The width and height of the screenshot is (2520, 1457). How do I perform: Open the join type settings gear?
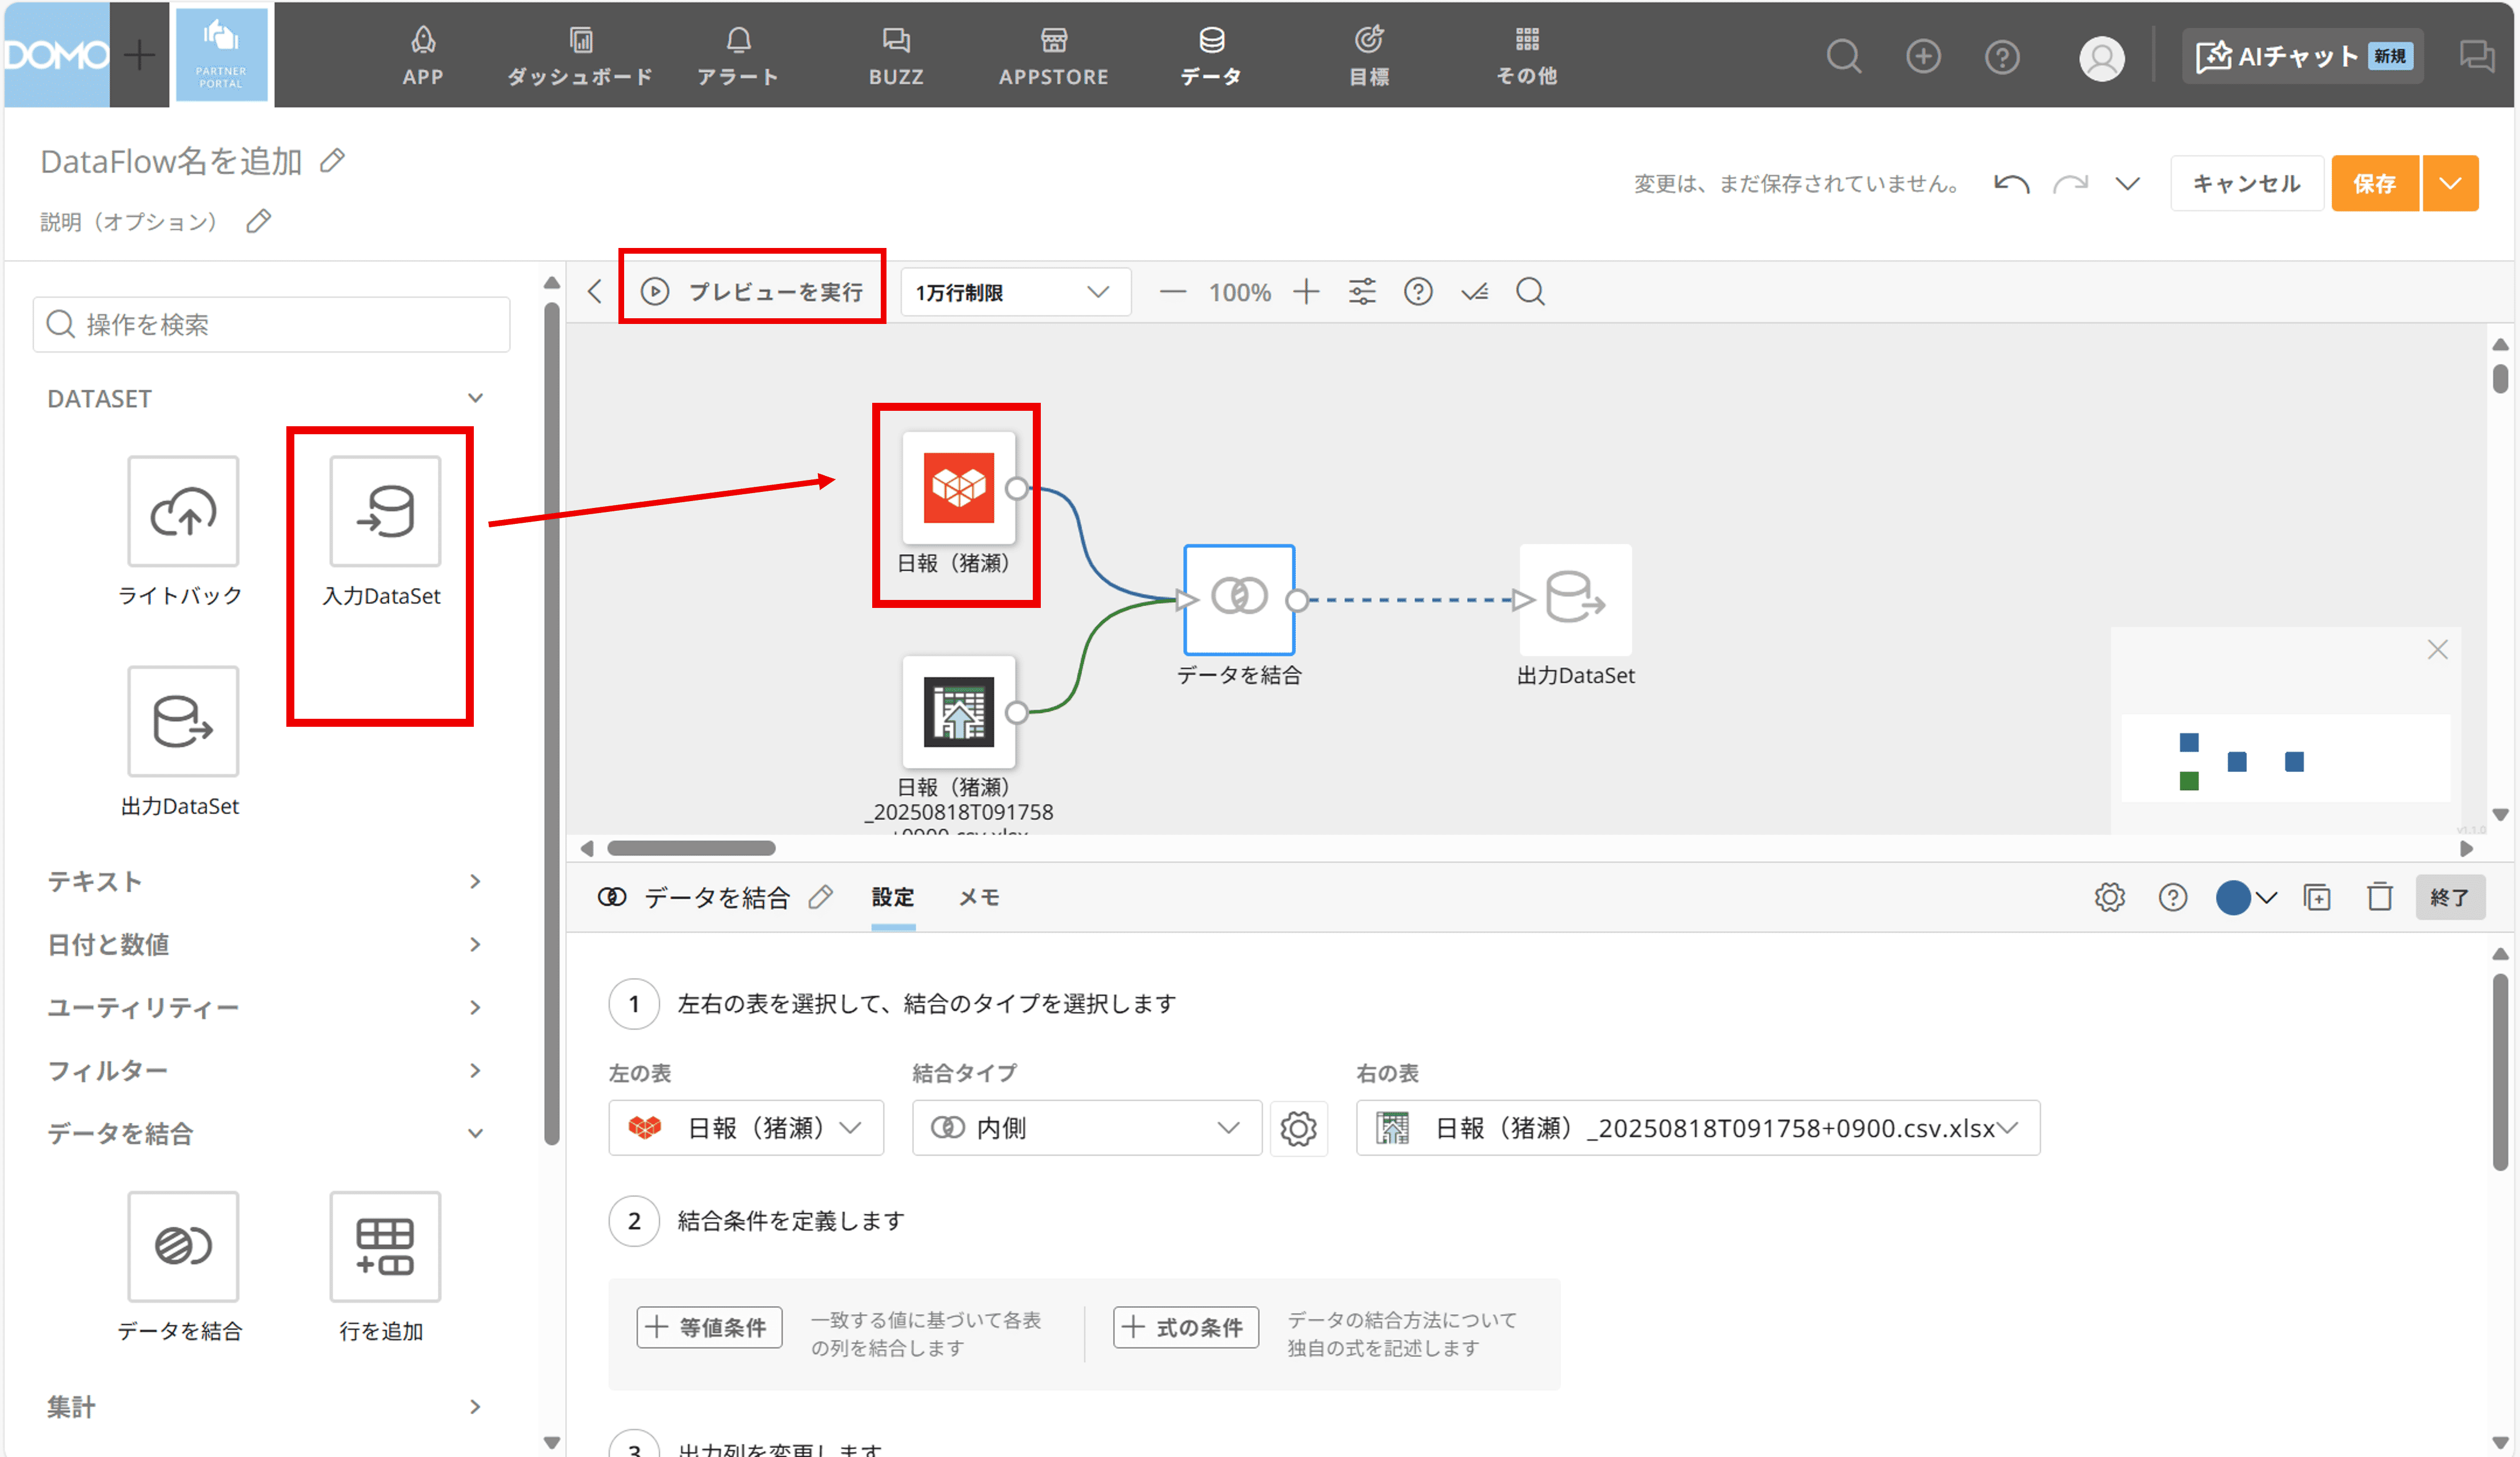point(1298,1129)
